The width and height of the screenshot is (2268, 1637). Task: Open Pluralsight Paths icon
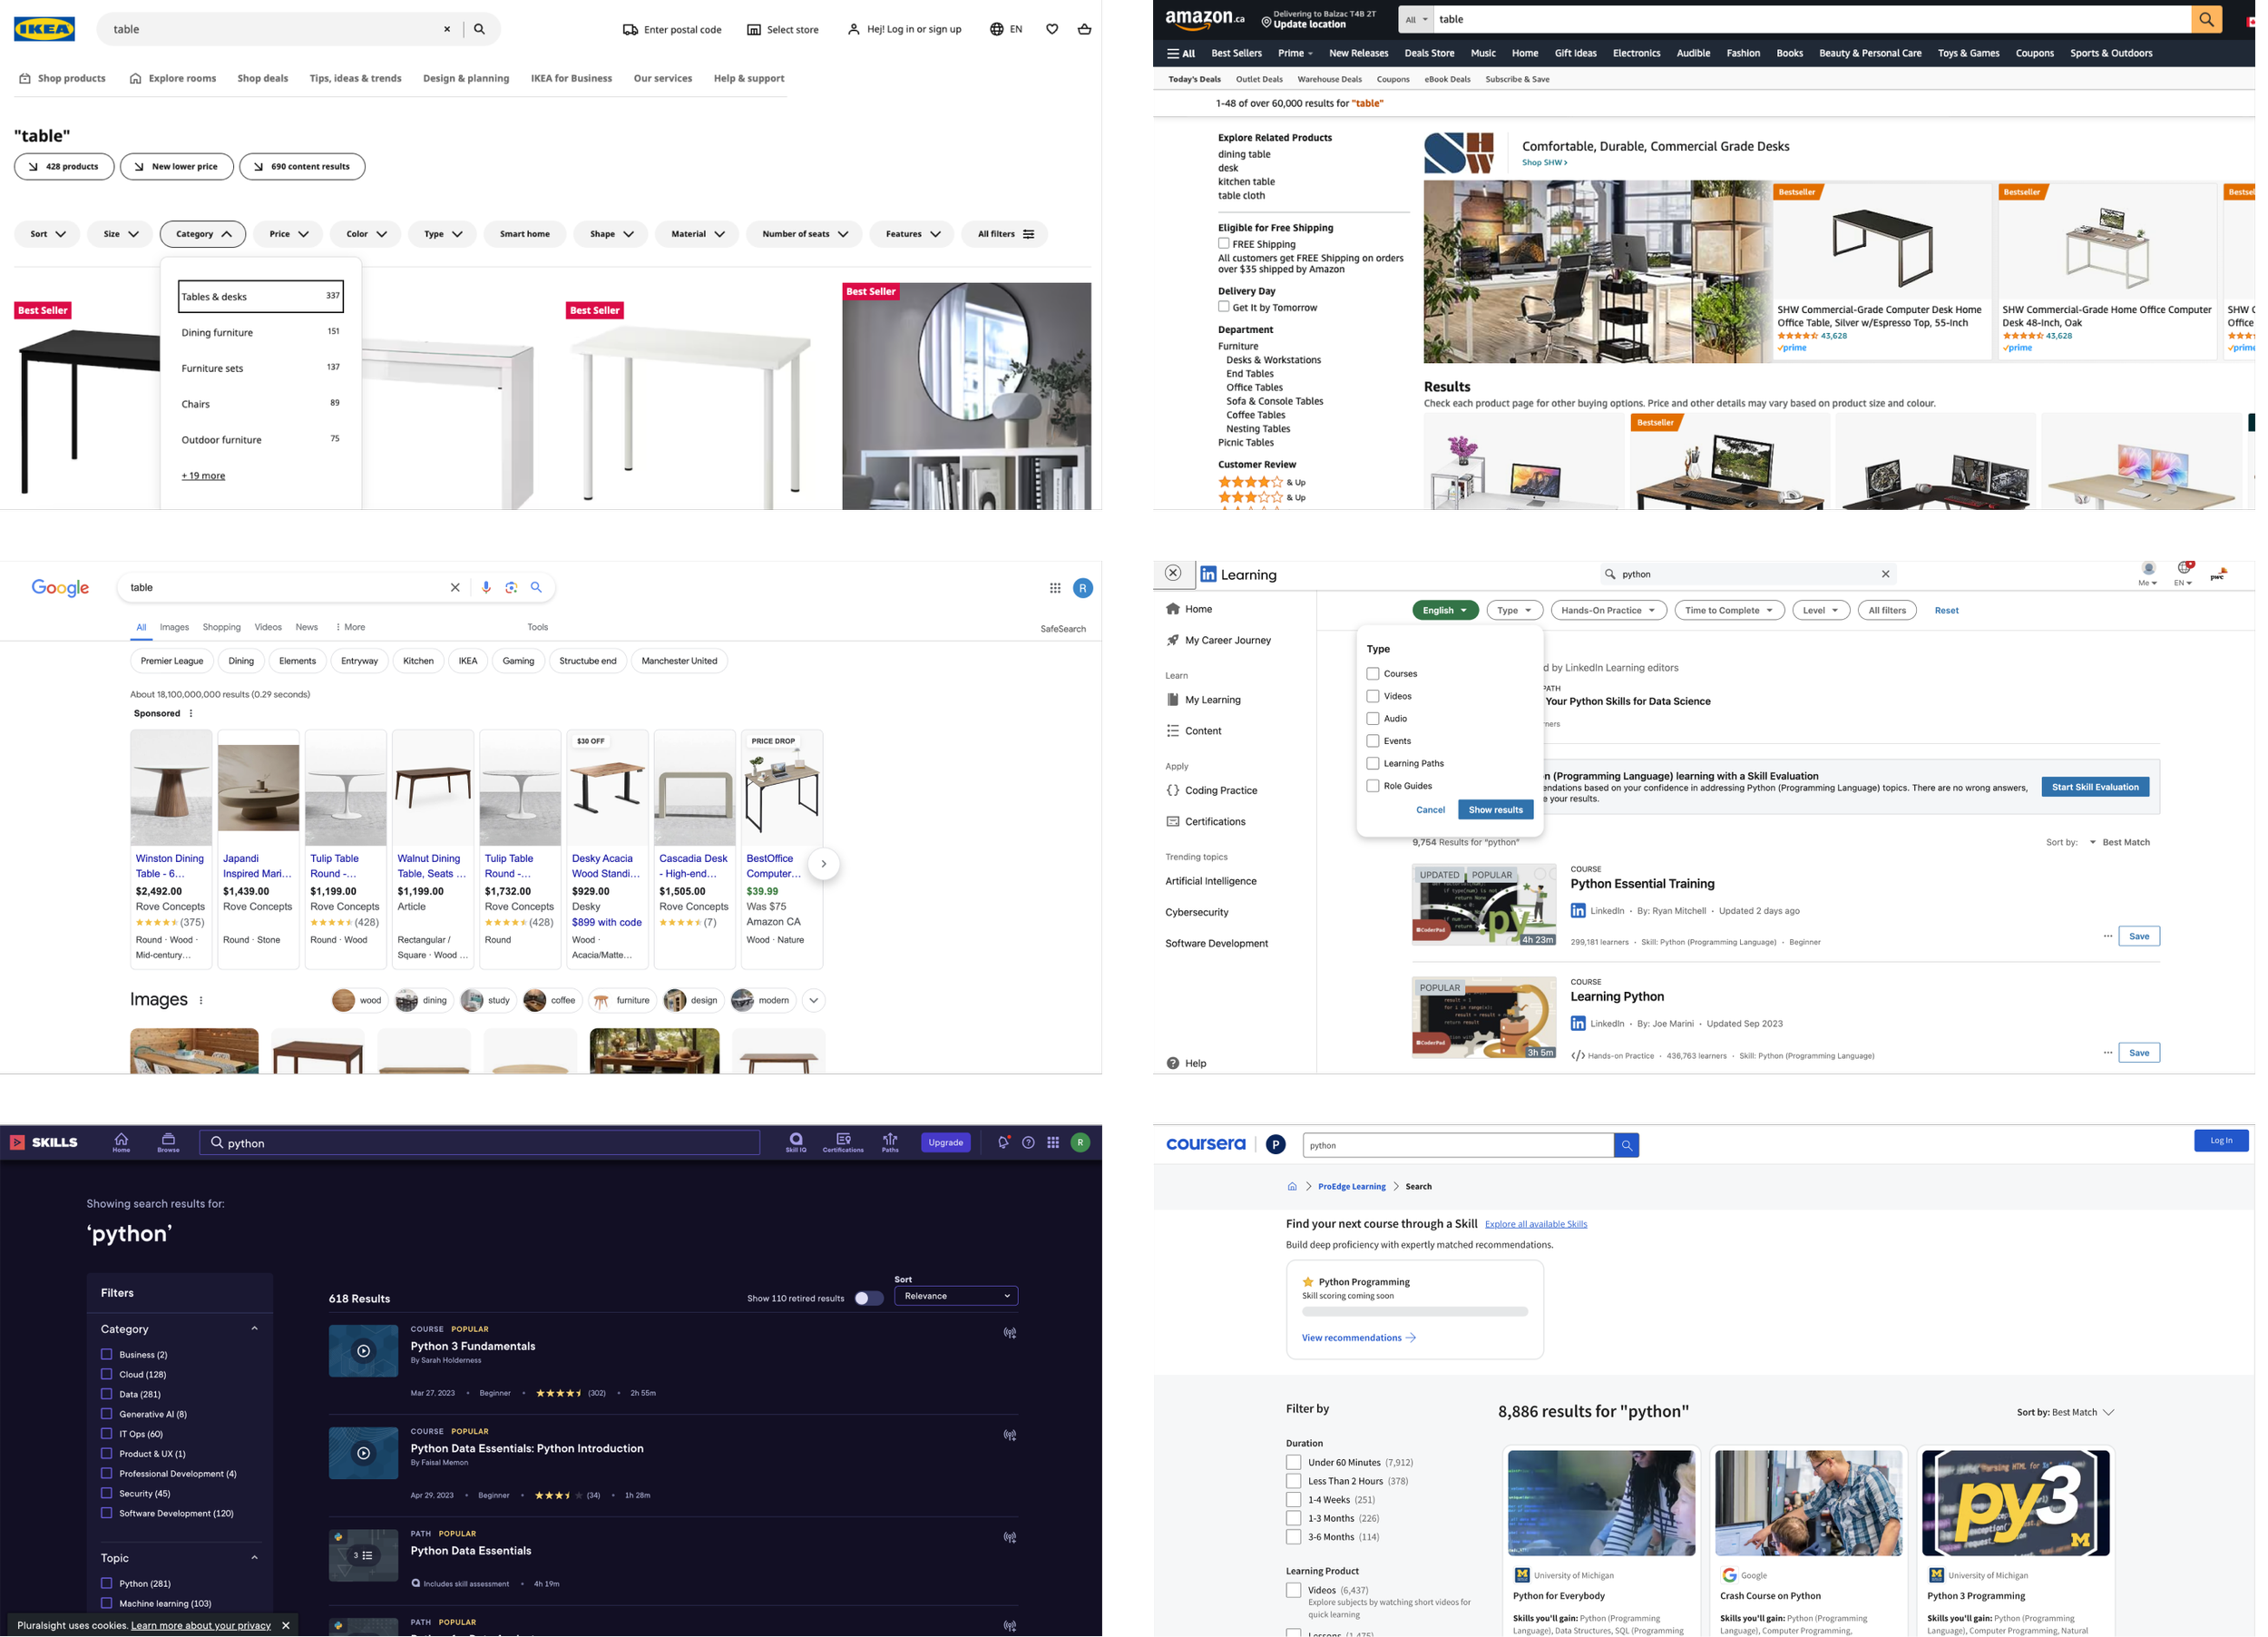pyautogui.click(x=890, y=1142)
